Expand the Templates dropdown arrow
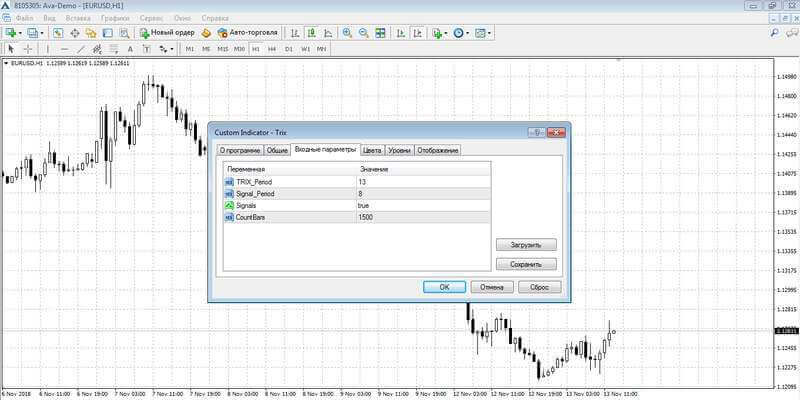This screenshot has height=400, width=800. pyautogui.click(x=489, y=33)
